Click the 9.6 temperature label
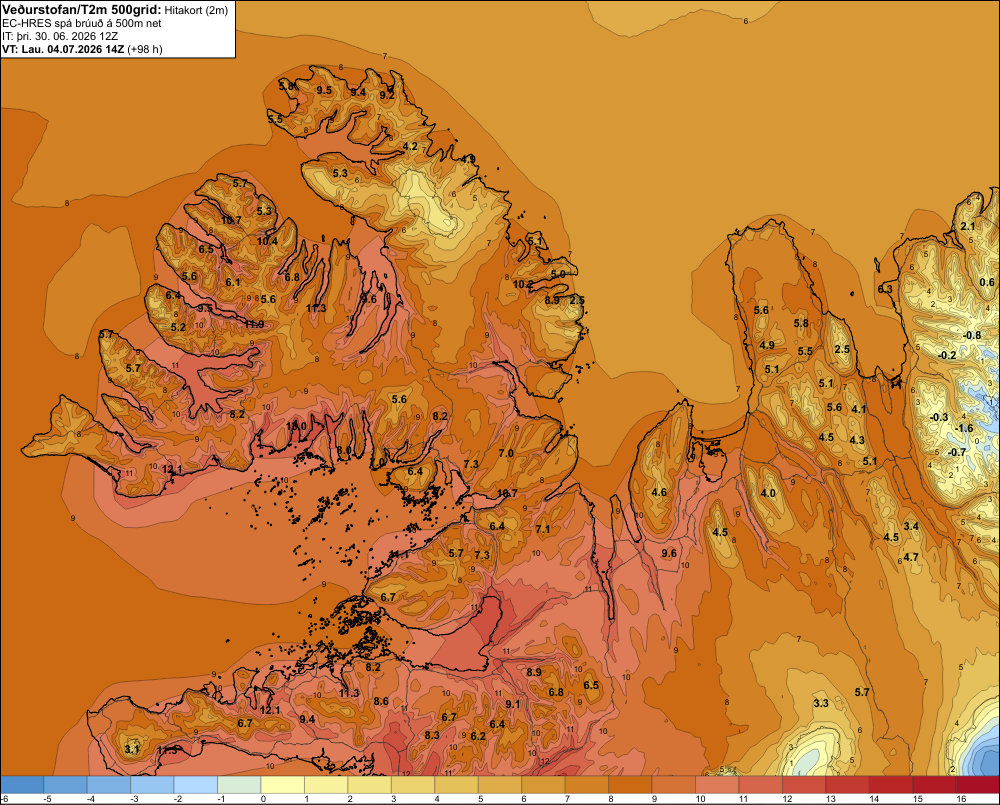The height and width of the screenshot is (805, 1000). tap(669, 553)
